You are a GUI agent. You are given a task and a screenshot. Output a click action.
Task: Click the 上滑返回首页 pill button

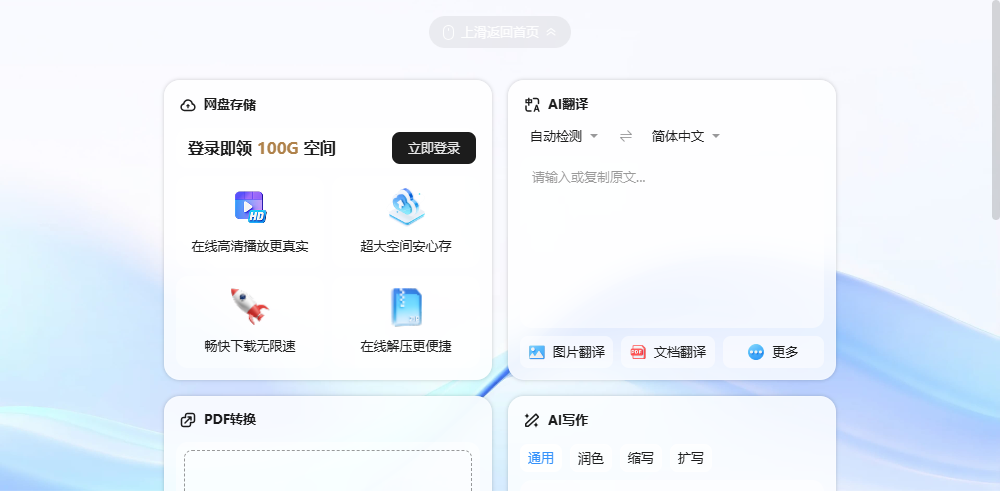tap(499, 32)
